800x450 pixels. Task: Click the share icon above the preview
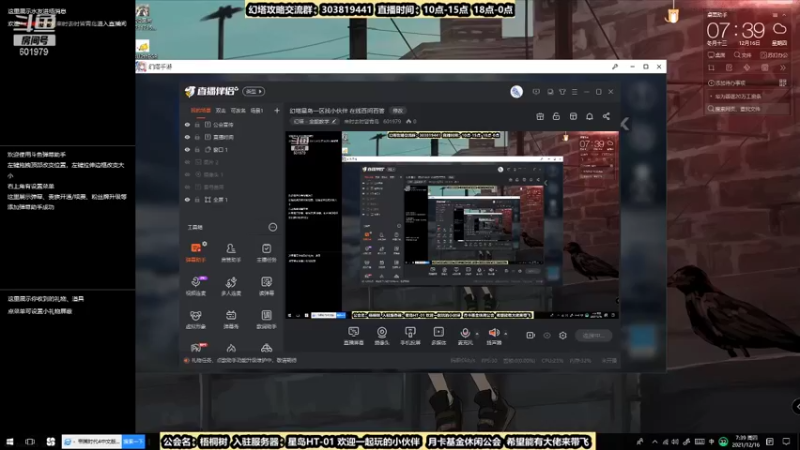click(606, 116)
